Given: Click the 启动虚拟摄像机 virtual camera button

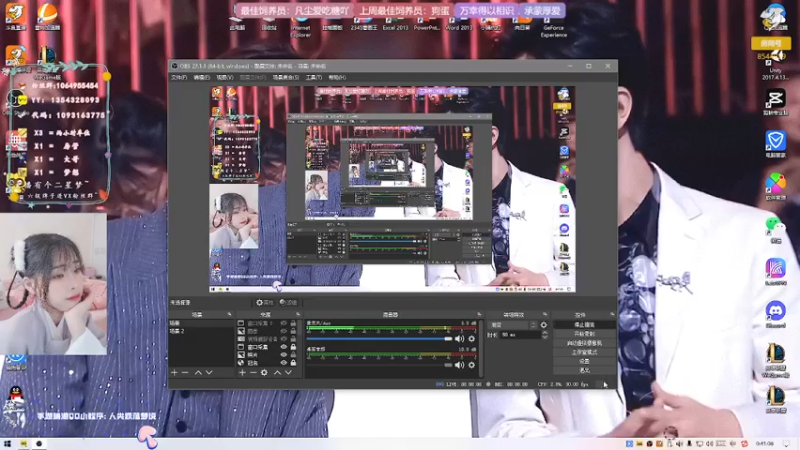Looking at the screenshot, I should (584, 343).
